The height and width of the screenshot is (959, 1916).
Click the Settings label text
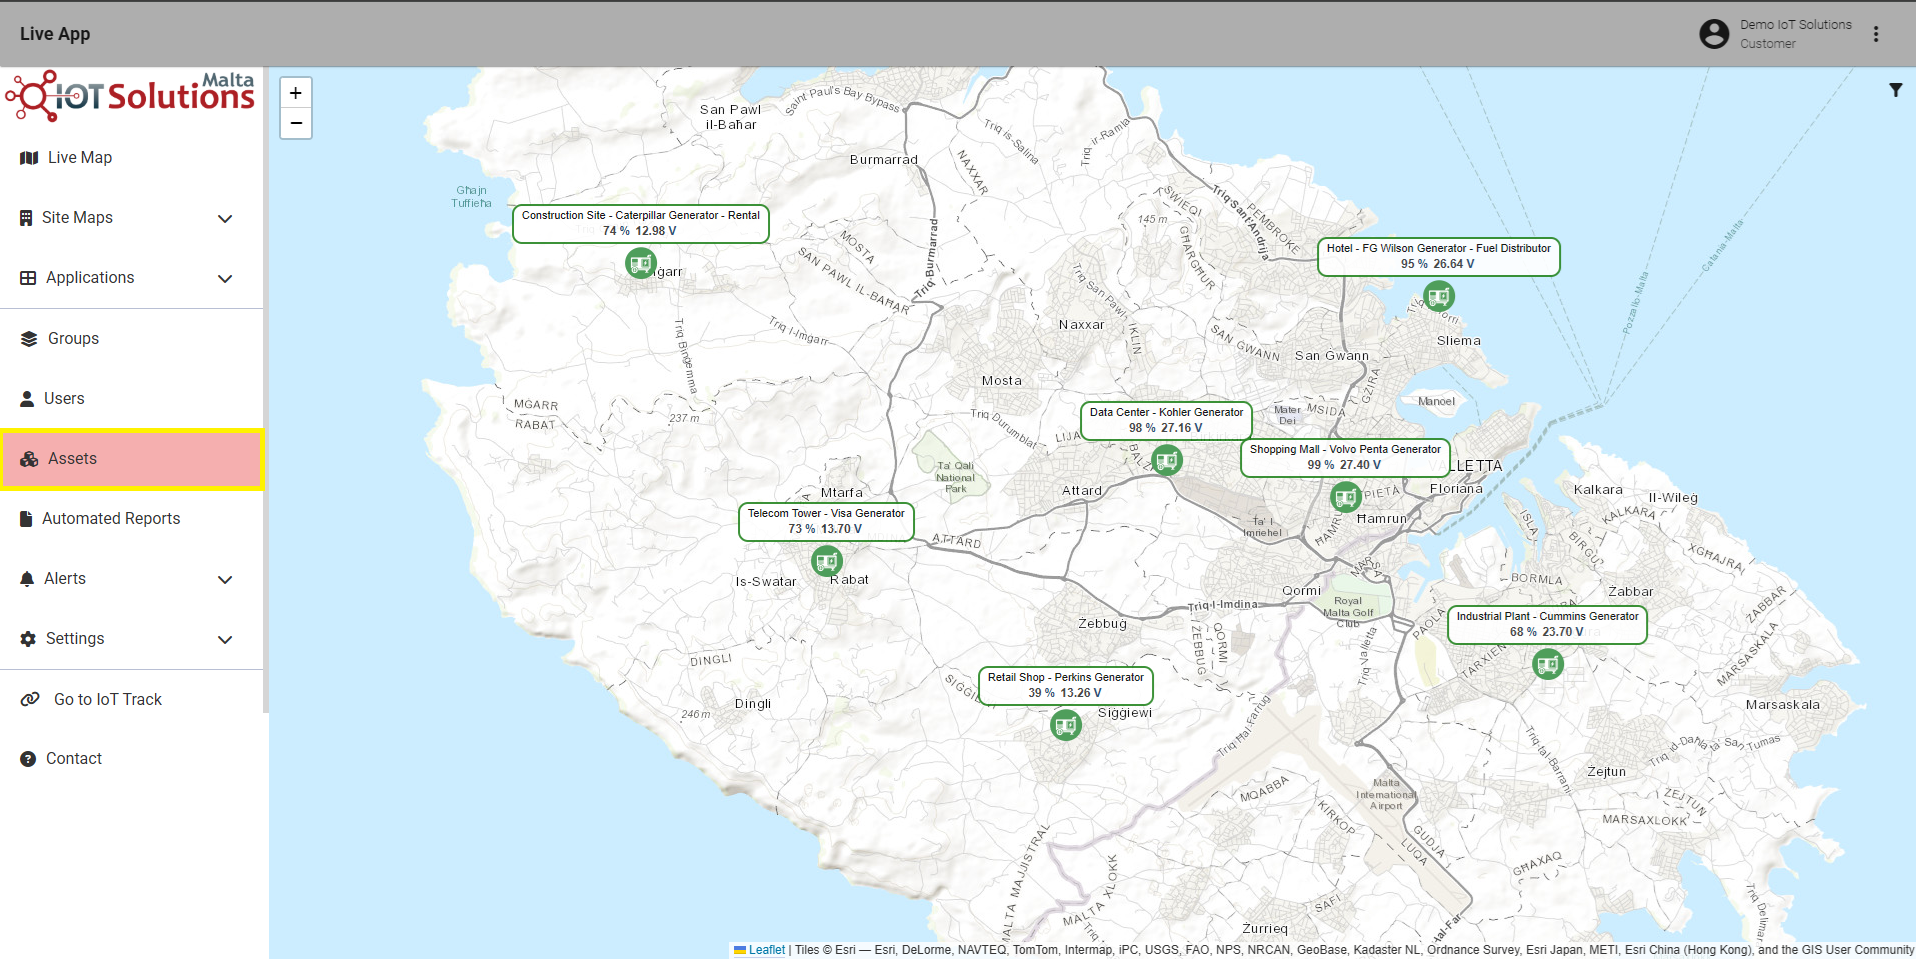tap(75, 639)
